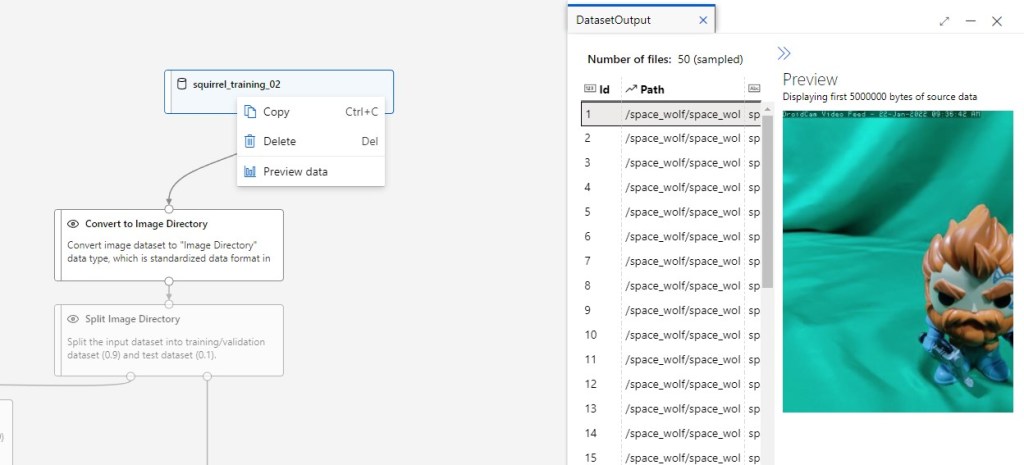
Task: Expand the DatasetOutput panel to full screen
Action: pos(944,21)
